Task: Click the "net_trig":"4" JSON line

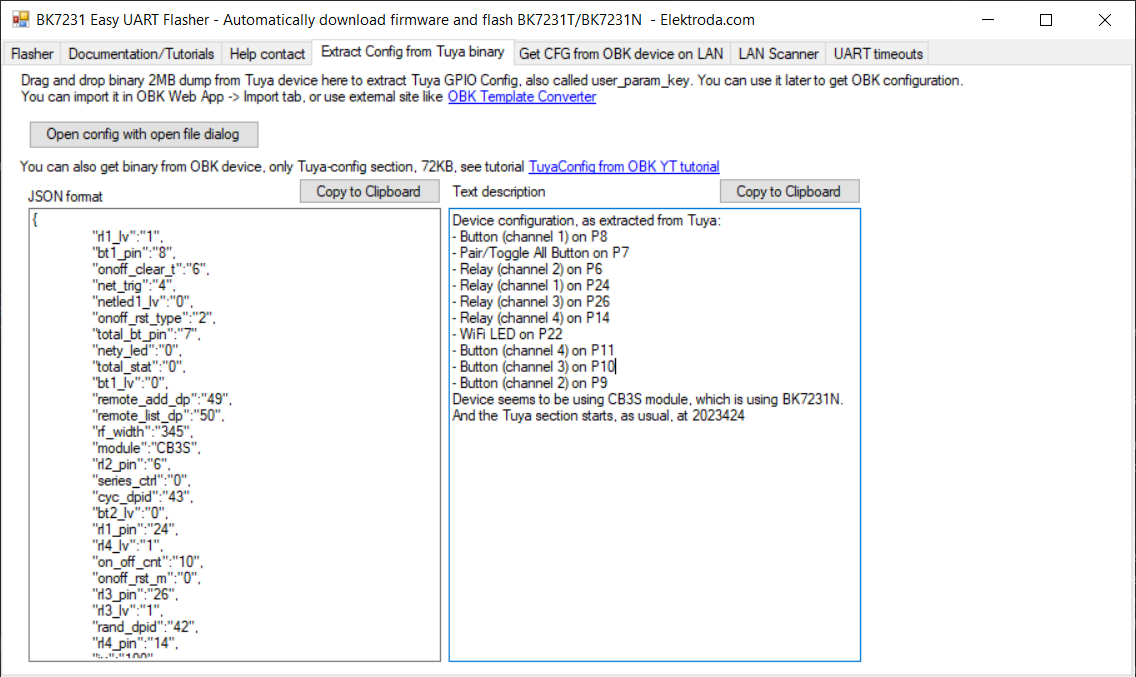Action: pos(134,286)
